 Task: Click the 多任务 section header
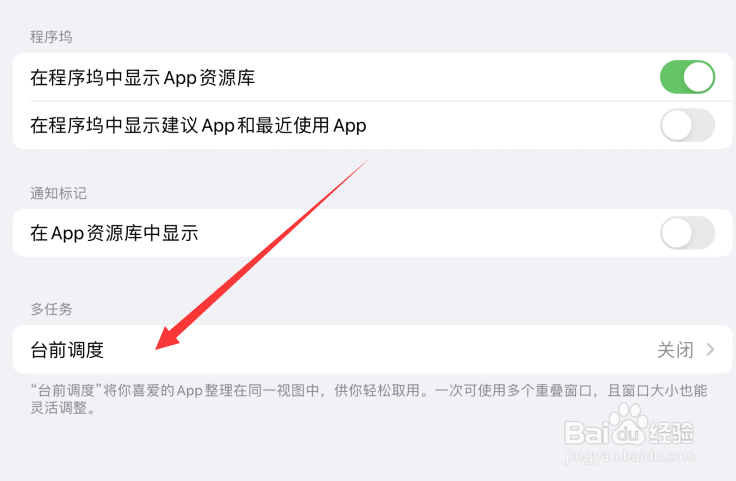tap(51, 309)
